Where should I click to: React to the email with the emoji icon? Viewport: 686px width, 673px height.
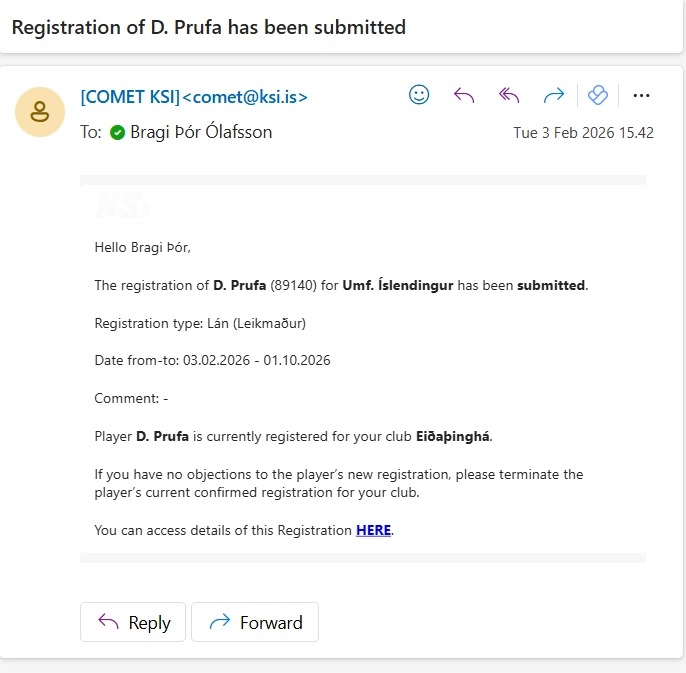(x=420, y=95)
